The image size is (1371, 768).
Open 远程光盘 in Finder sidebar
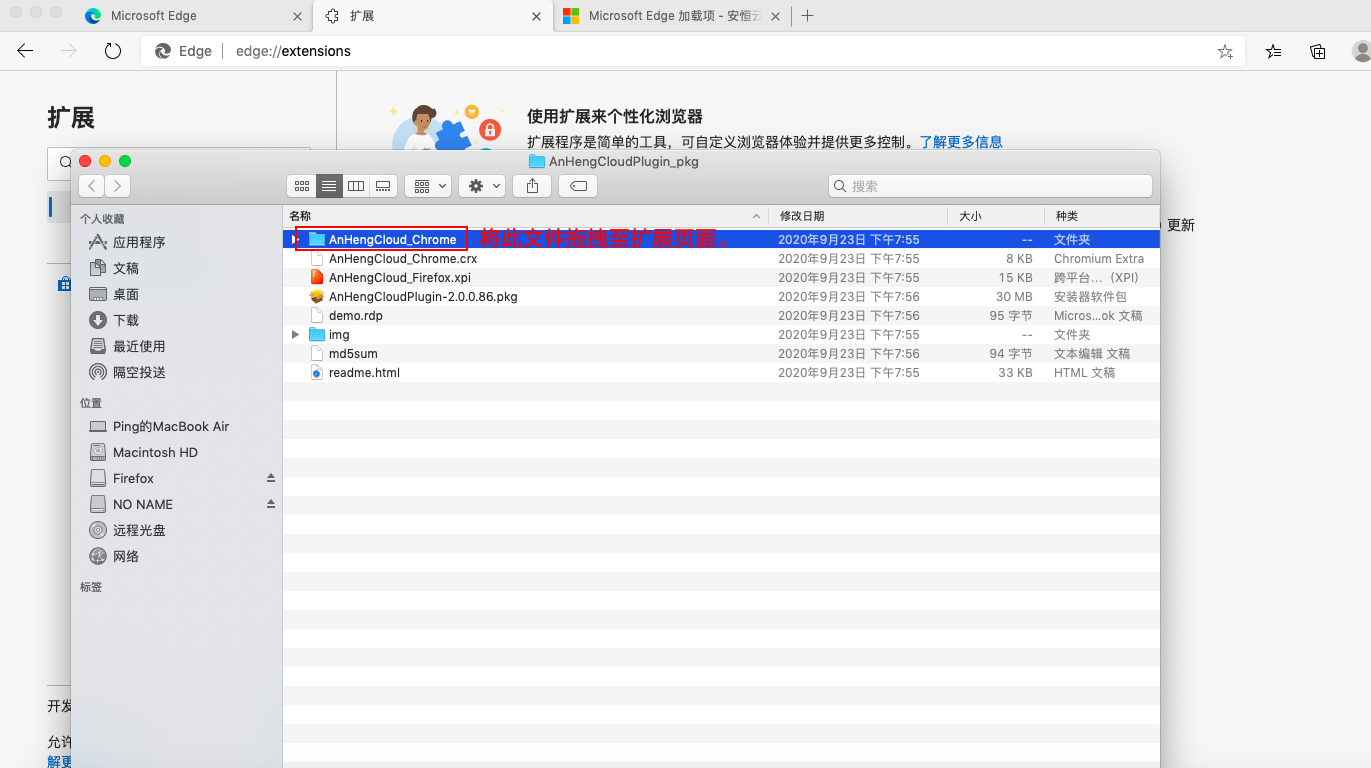coord(139,530)
